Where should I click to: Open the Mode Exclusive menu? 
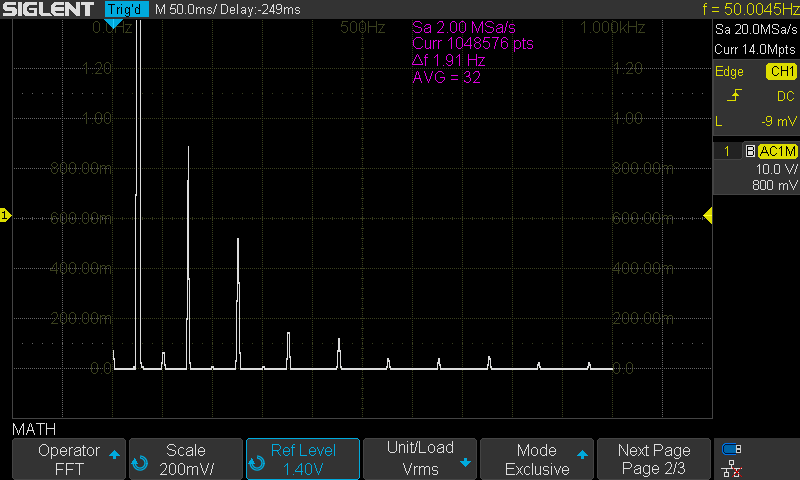coord(537,459)
